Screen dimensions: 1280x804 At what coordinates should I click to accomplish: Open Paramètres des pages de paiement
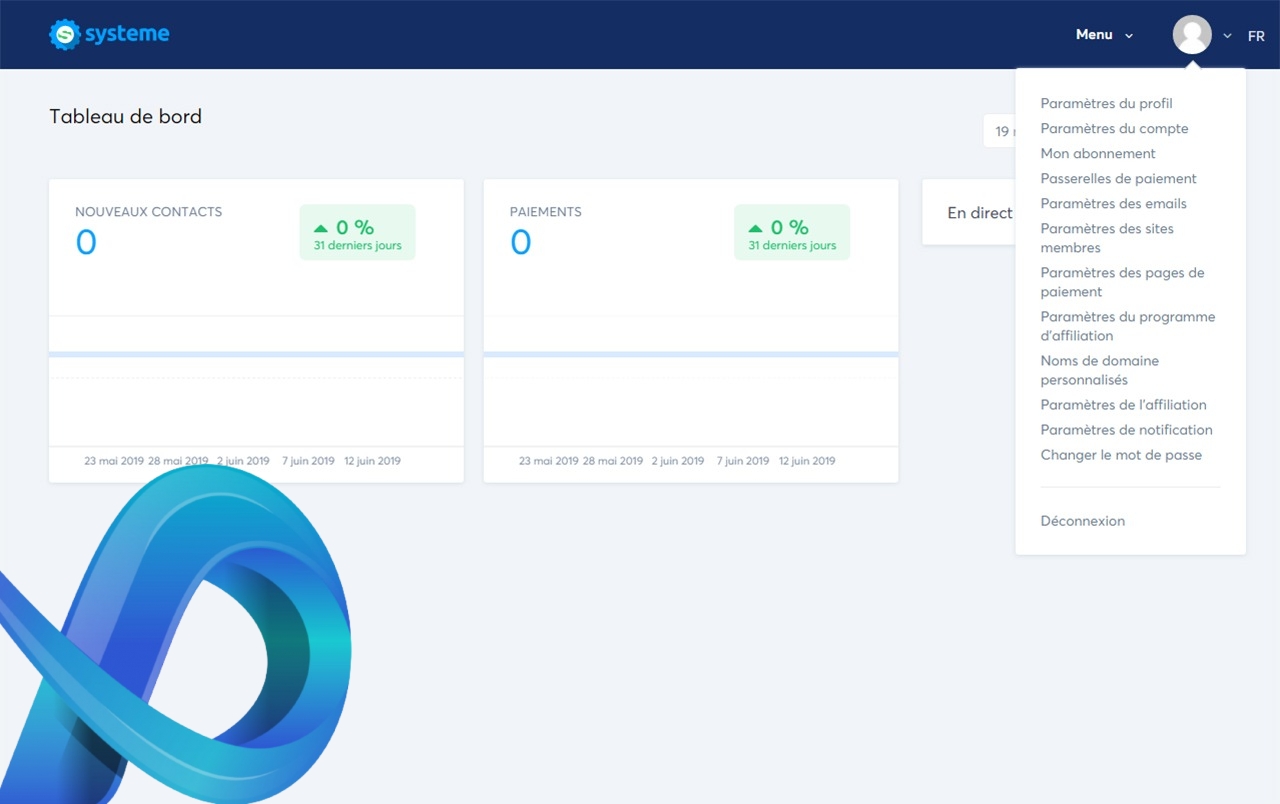[1122, 282]
